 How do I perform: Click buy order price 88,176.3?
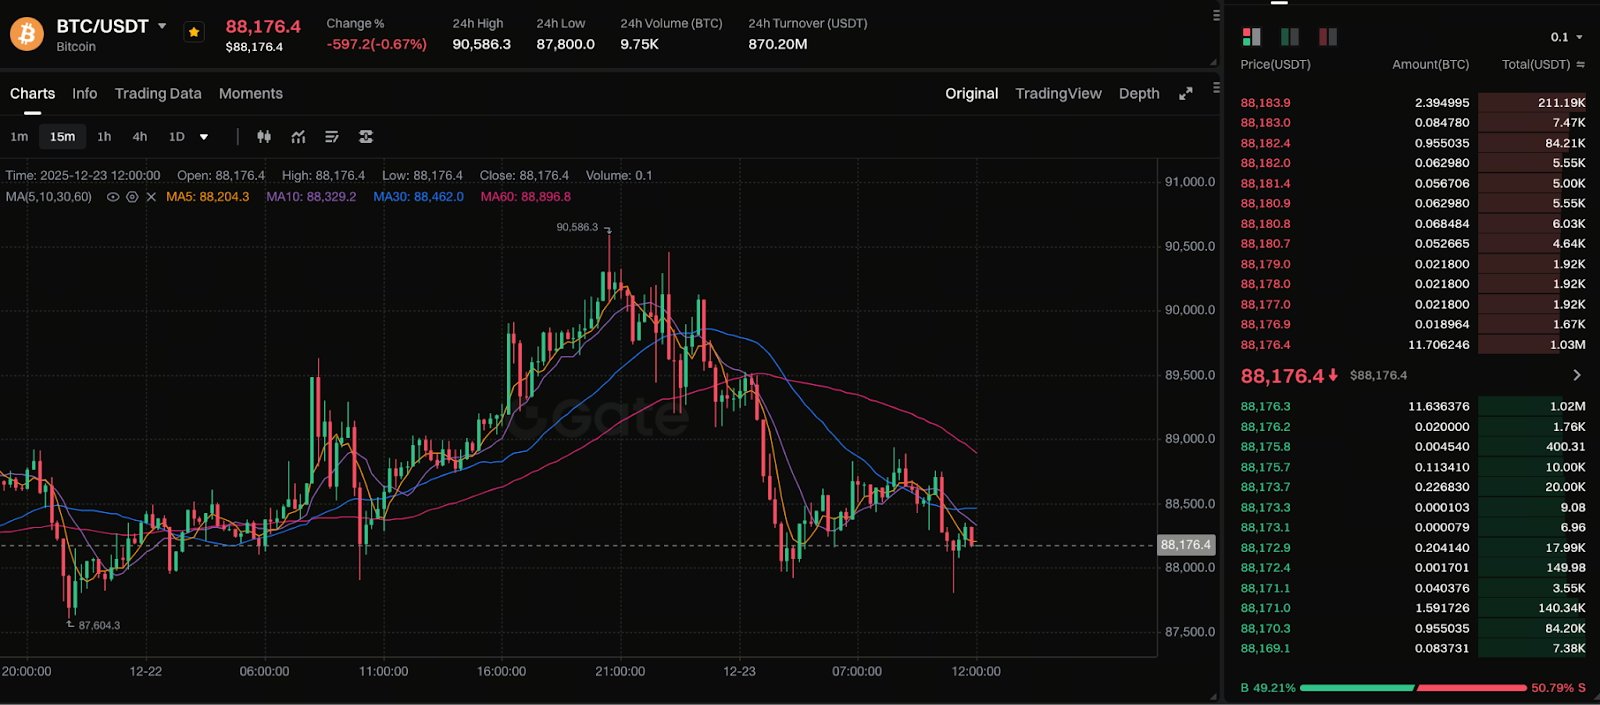[x=1265, y=407]
